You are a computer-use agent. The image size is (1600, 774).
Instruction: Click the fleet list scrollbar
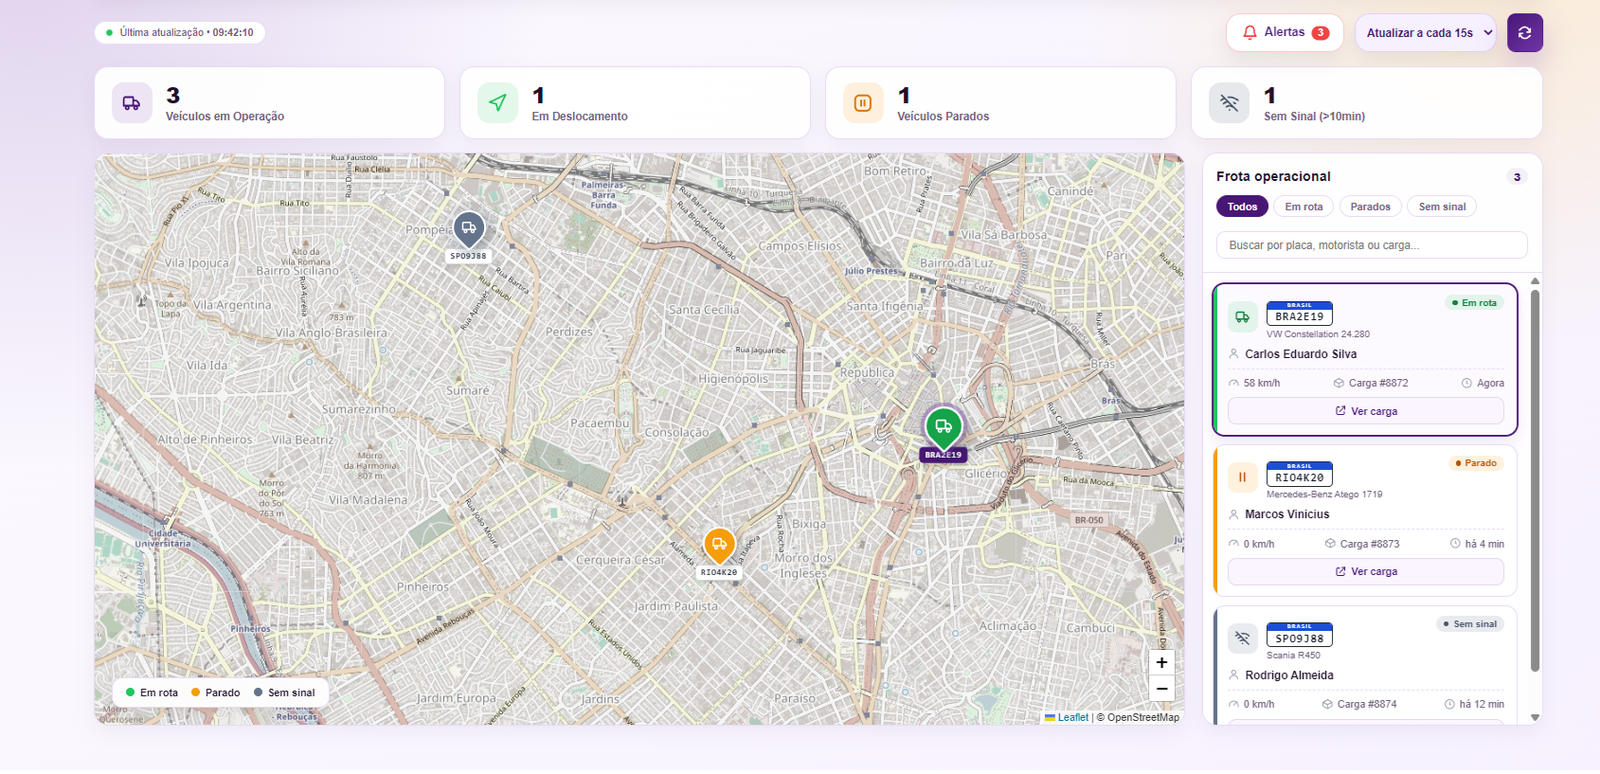click(x=1535, y=480)
